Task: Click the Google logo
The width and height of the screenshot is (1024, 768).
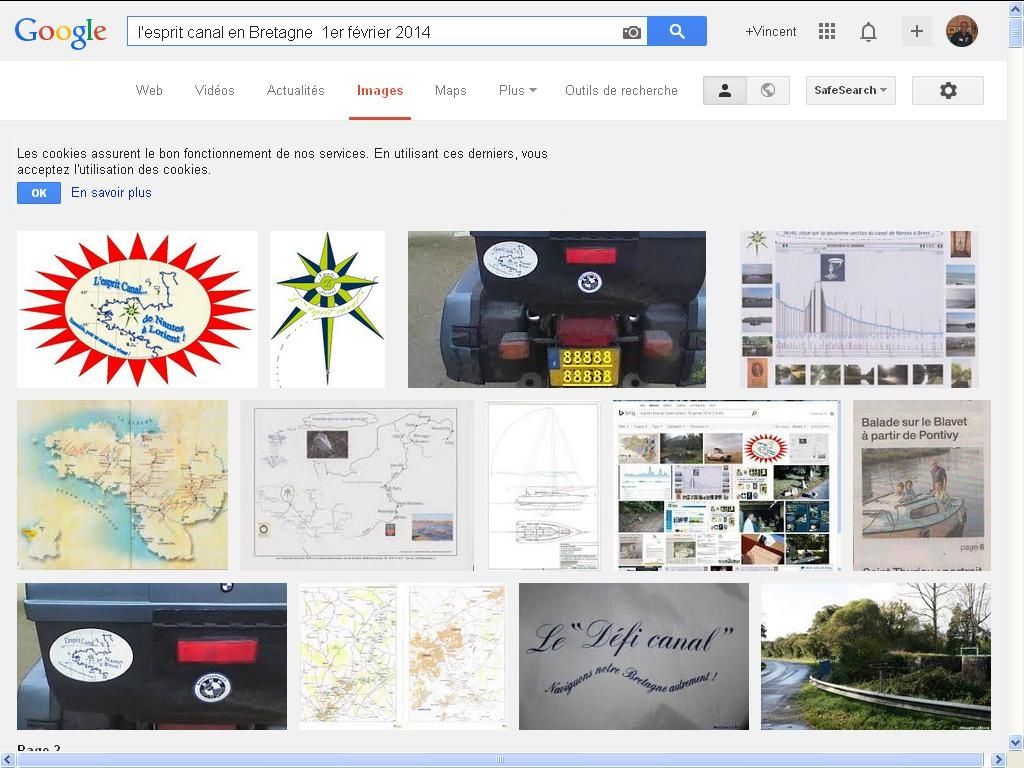Action: point(60,32)
